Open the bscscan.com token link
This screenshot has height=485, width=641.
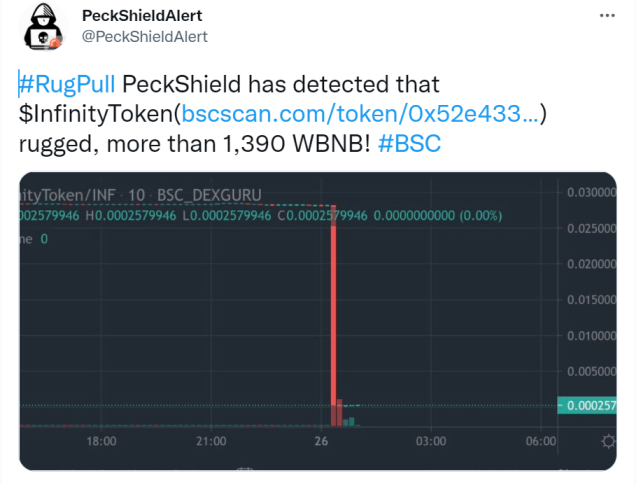361,113
